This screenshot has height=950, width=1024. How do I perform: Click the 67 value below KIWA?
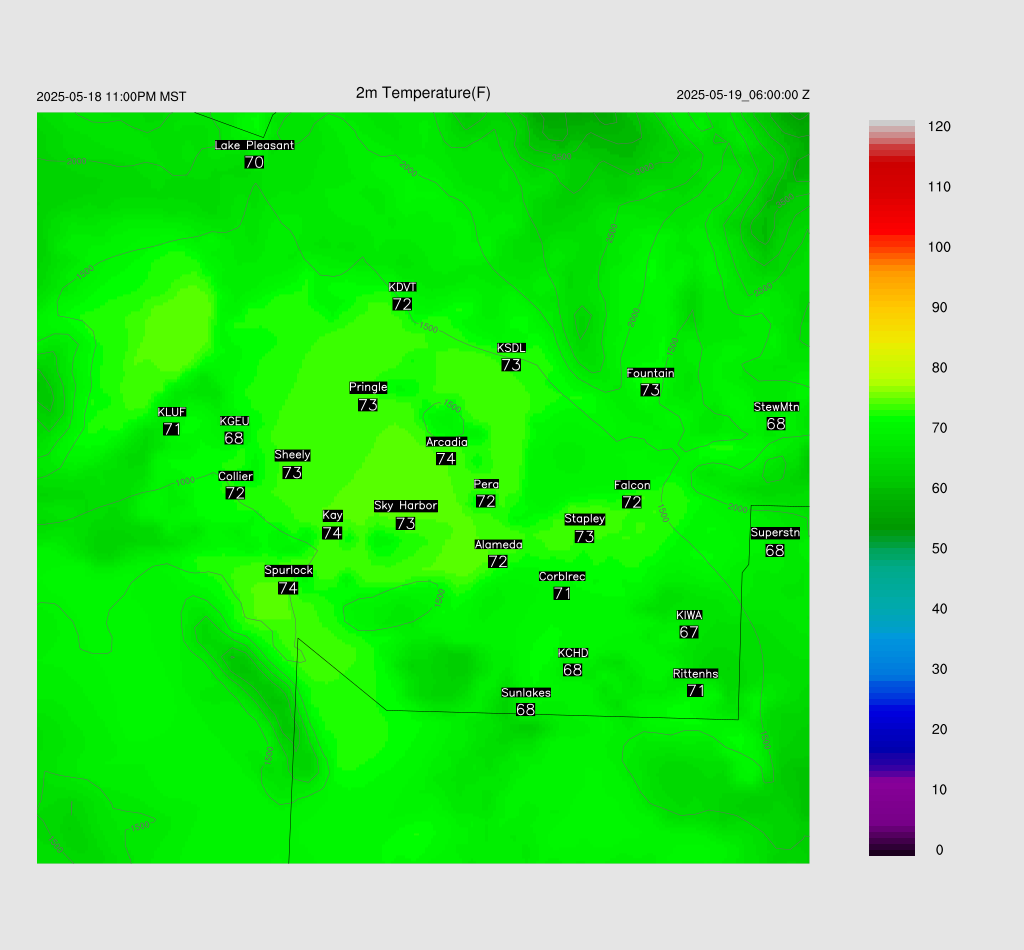point(689,632)
